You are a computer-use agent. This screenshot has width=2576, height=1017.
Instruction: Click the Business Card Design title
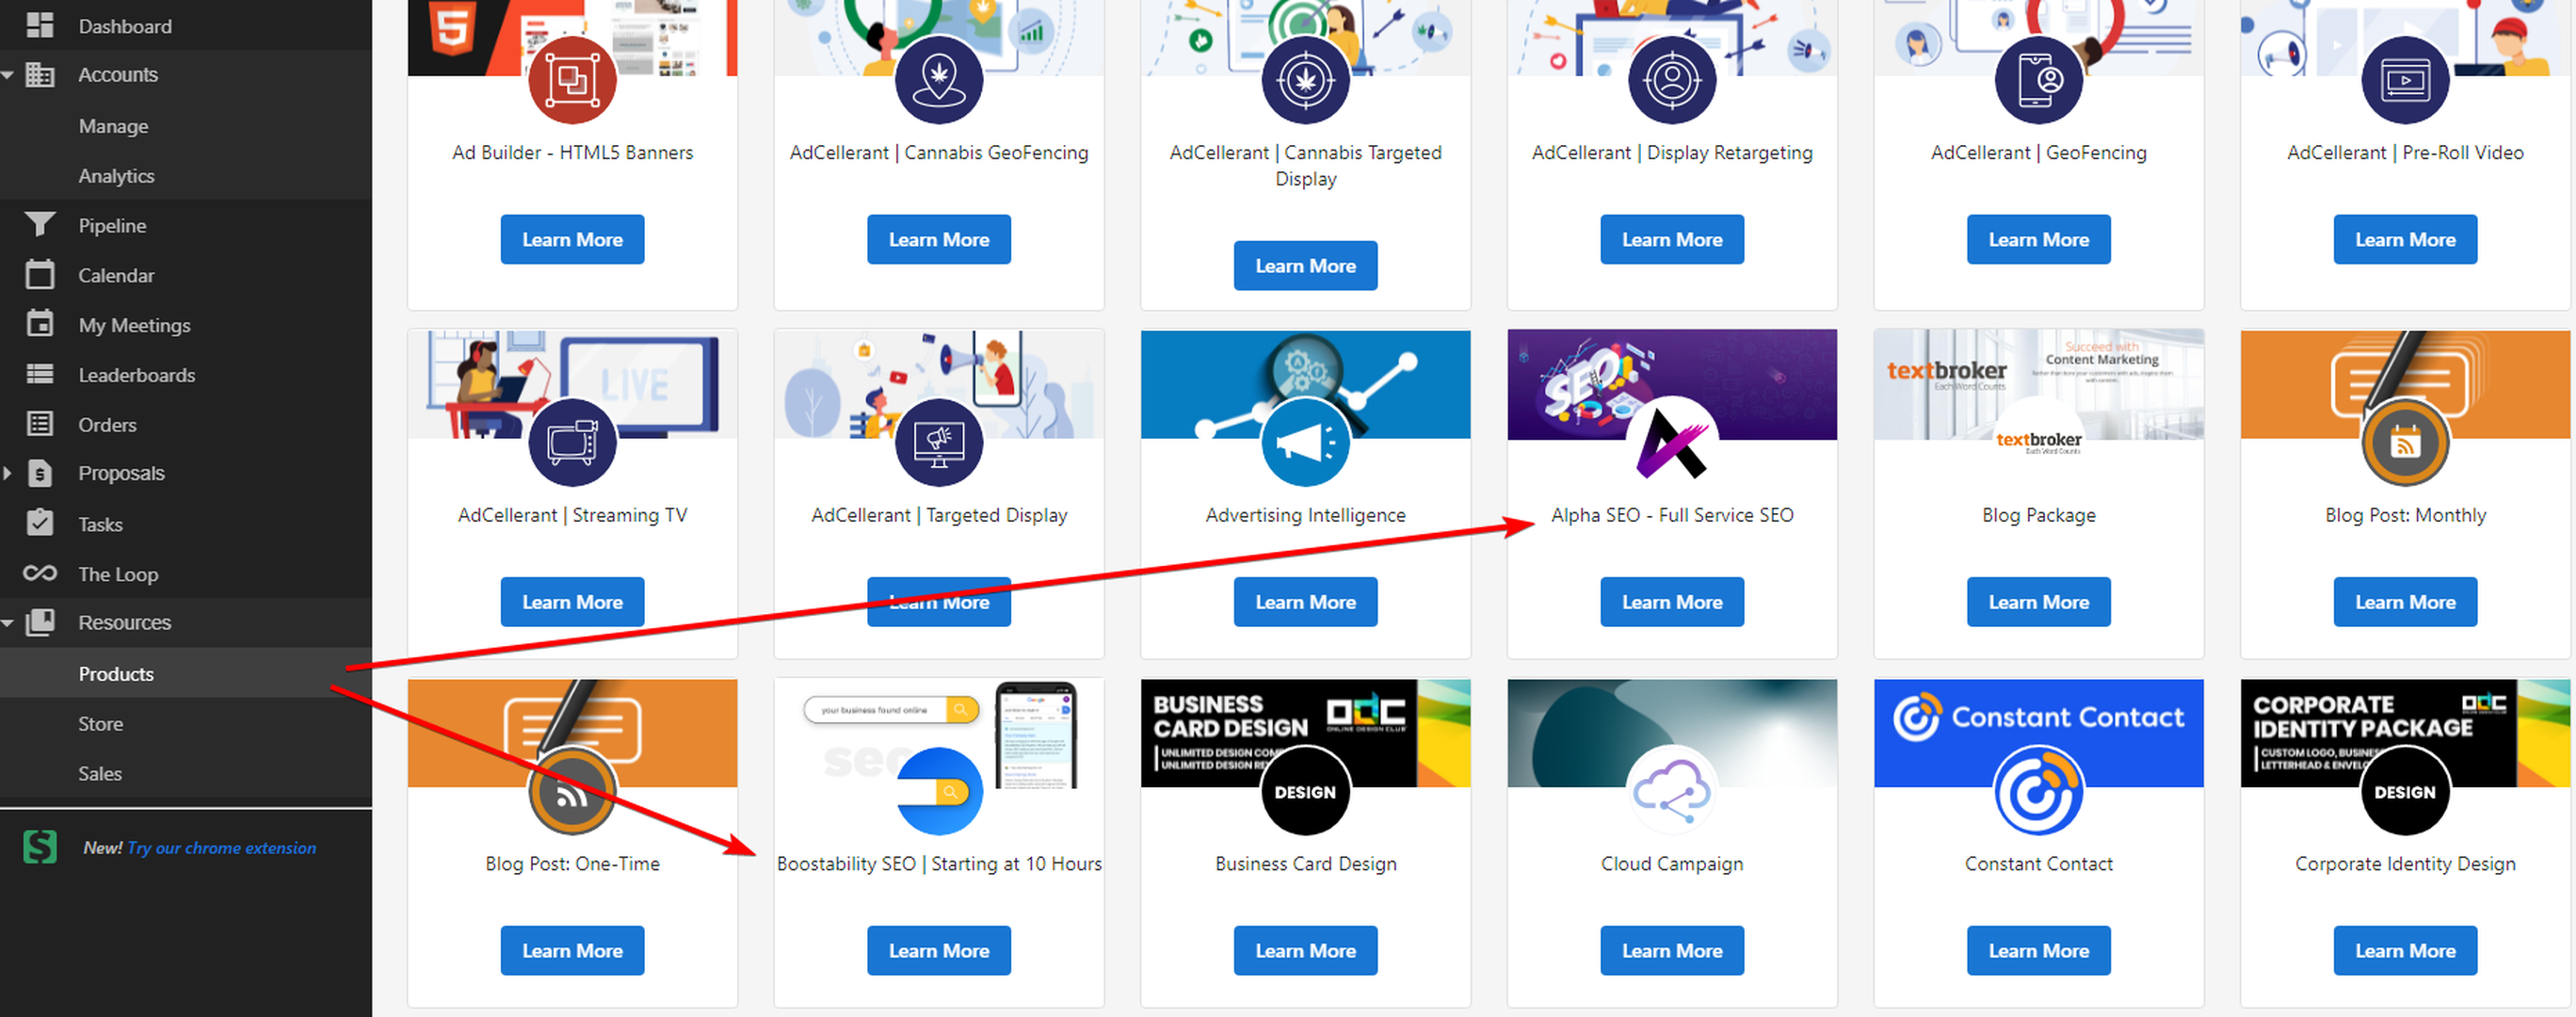pyautogui.click(x=1305, y=863)
